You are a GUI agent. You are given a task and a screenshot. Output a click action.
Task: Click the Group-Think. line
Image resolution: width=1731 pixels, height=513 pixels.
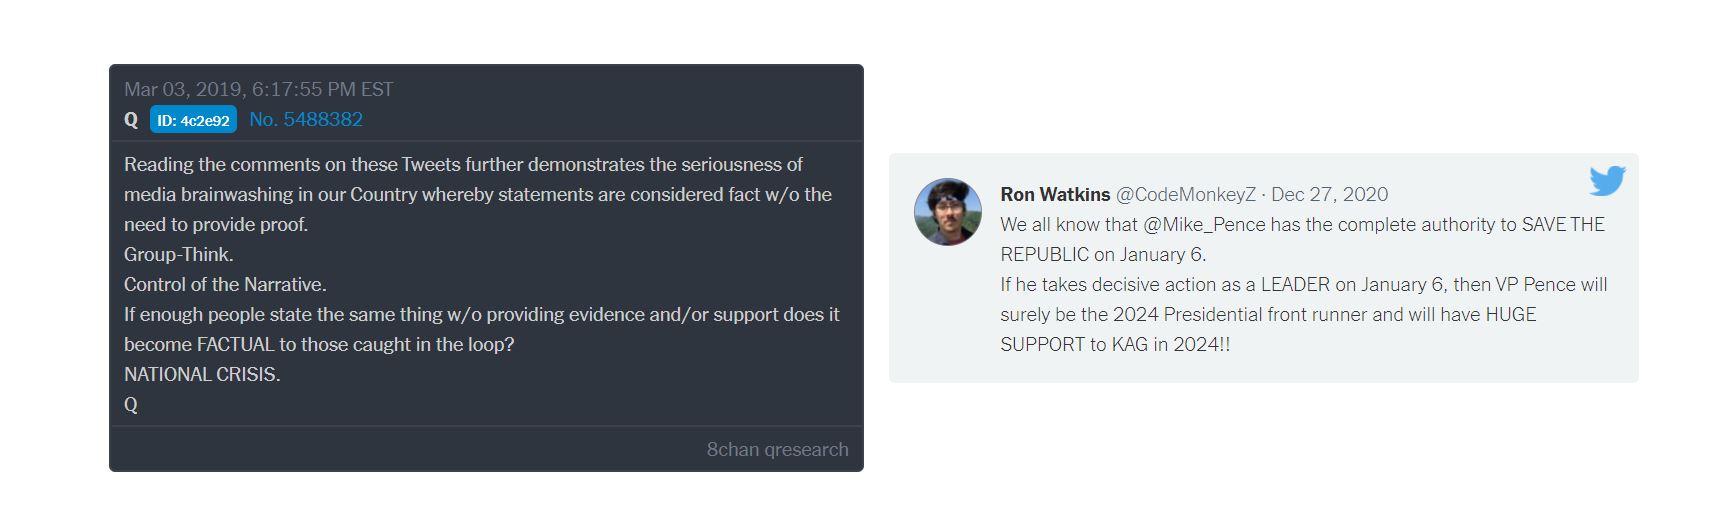[178, 254]
